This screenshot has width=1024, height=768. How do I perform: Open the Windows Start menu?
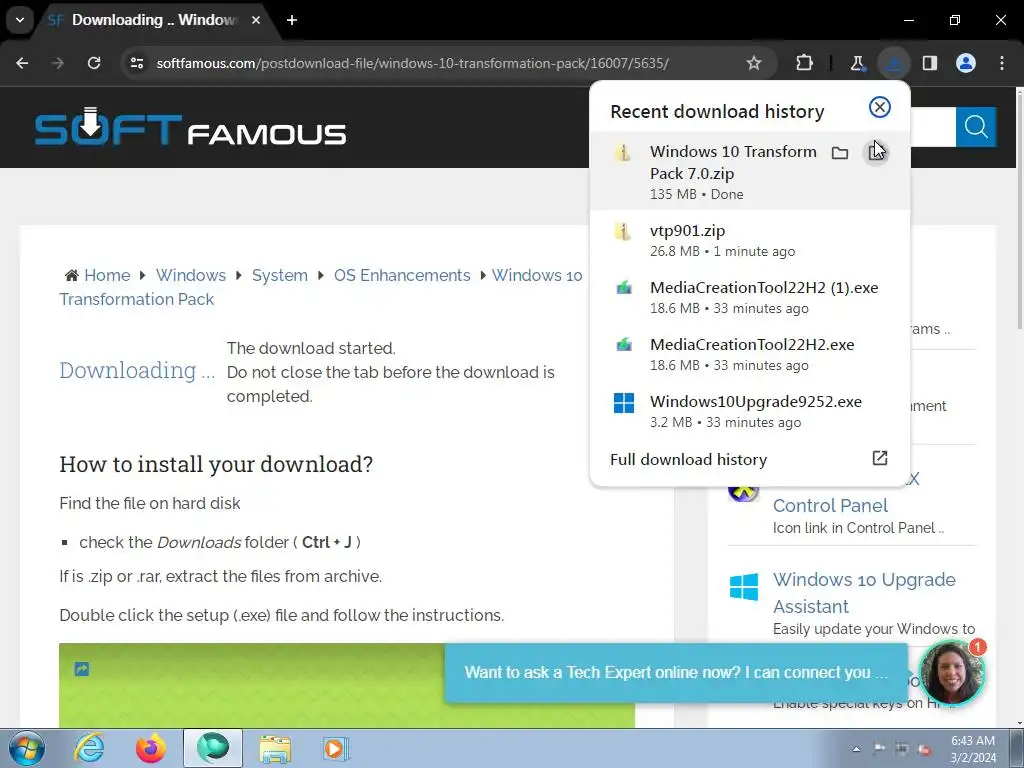[x=27, y=748]
